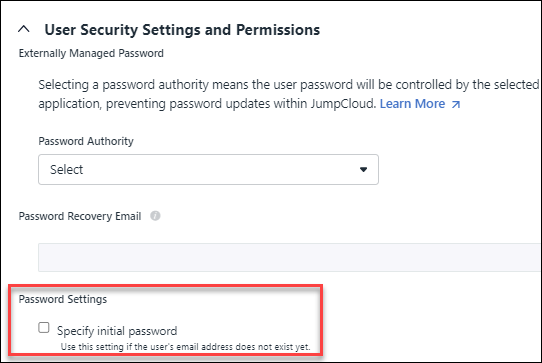Click the hint about user's email not existing
Viewport: 542px width, 363px height.
[186, 347]
